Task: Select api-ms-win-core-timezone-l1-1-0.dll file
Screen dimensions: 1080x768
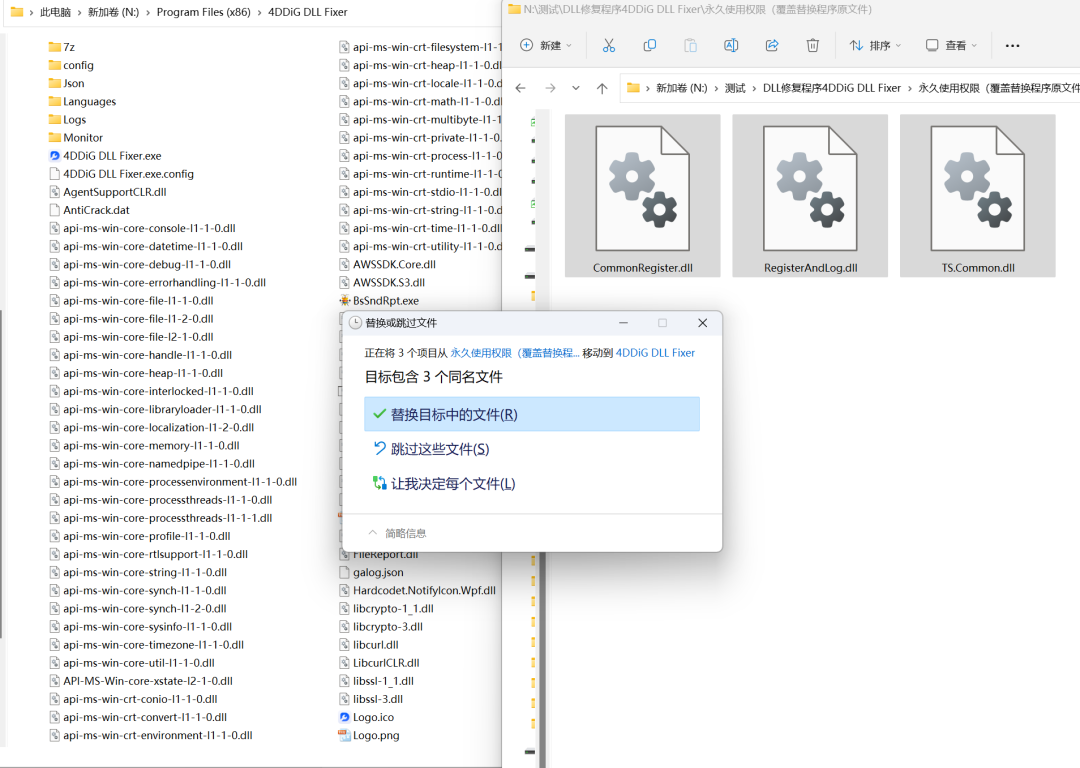Action: click(147, 645)
